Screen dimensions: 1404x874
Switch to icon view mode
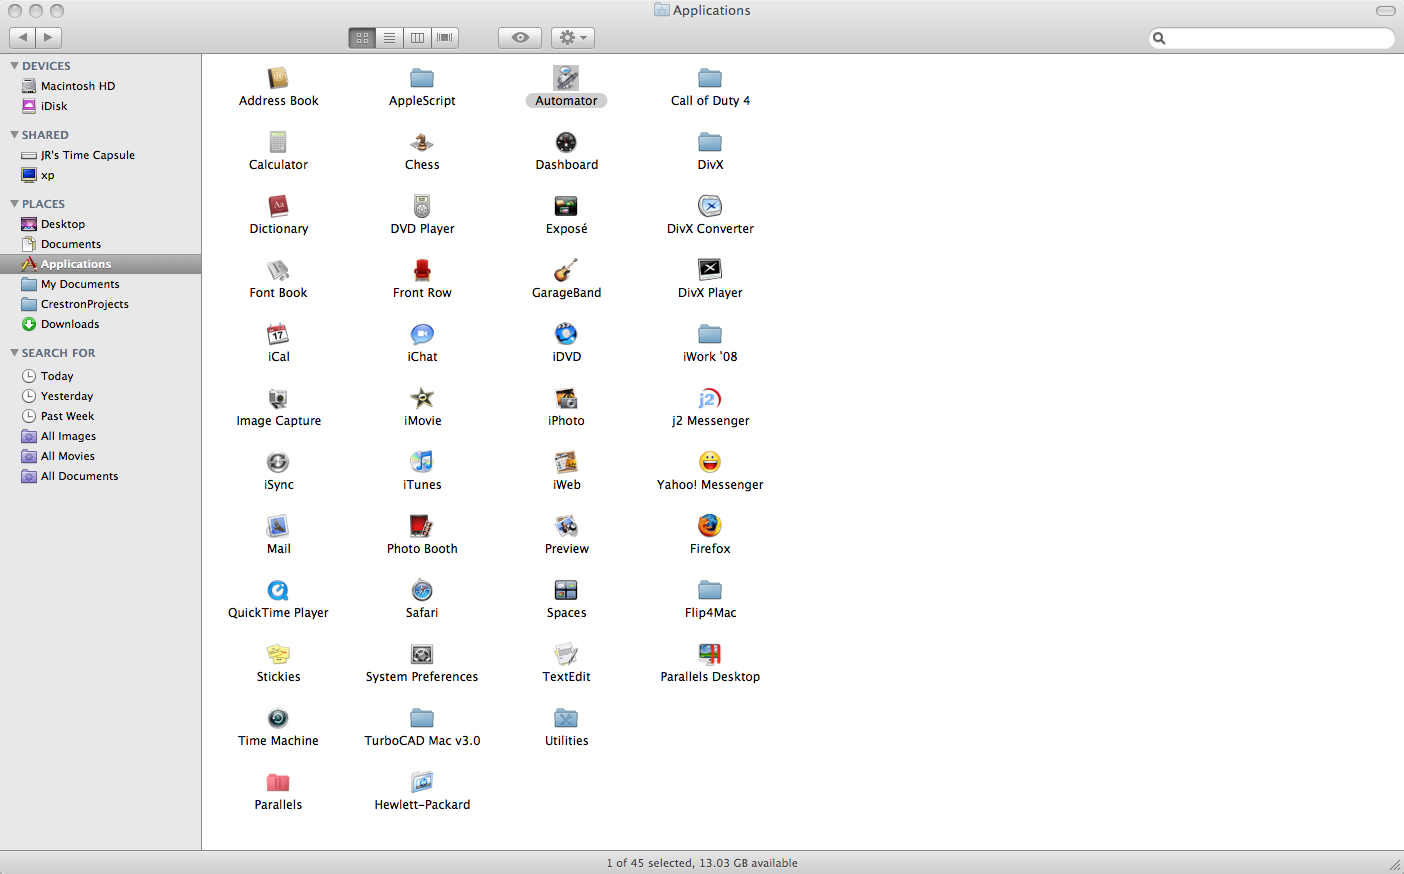point(362,37)
